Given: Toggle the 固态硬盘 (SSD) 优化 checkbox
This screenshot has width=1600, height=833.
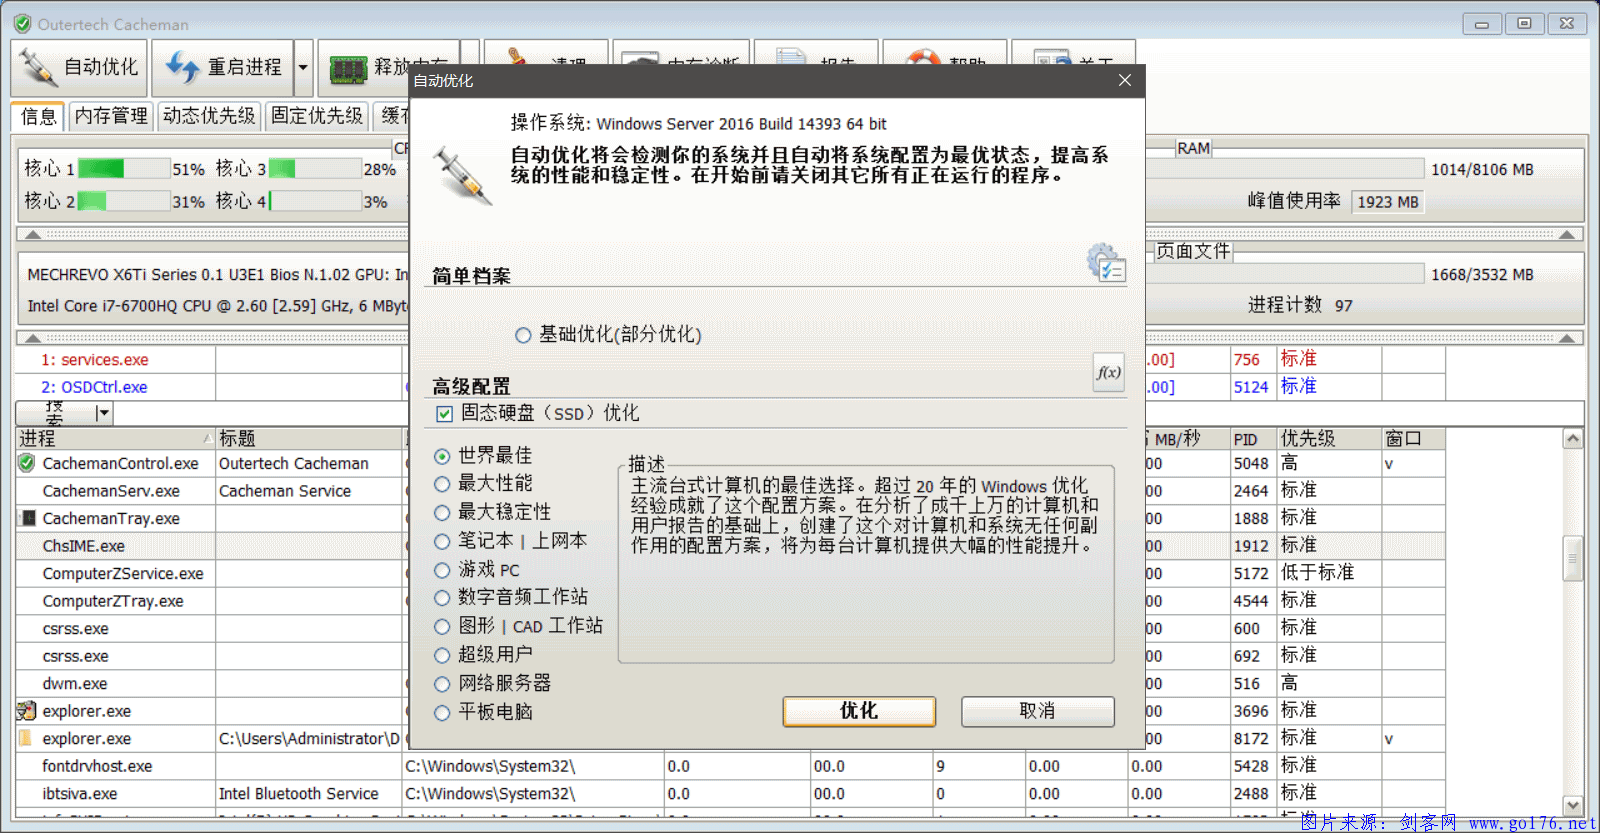Looking at the screenshot, I should coord(445,413).
